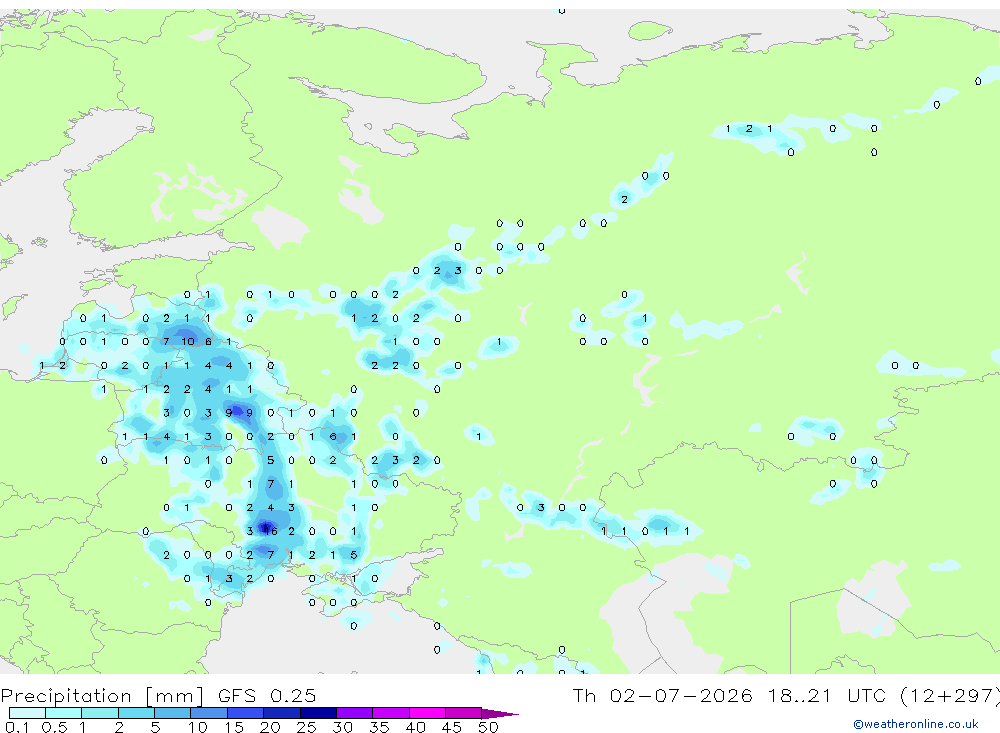Image resolution: width=1000 pixels, height=733 pixels.
Task: Click the '10' value between 7 and 6 on map
Action: (x=188, y=341)
